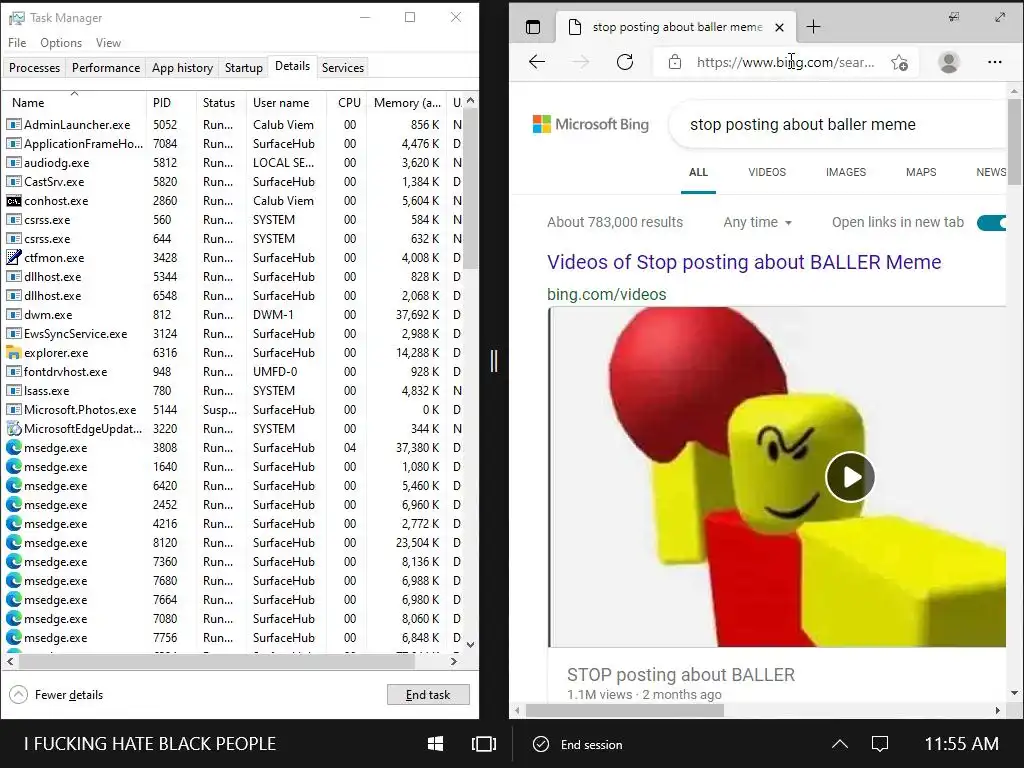Show hidden tray icons chevron
1024x768 pixels.
point(840,744)
